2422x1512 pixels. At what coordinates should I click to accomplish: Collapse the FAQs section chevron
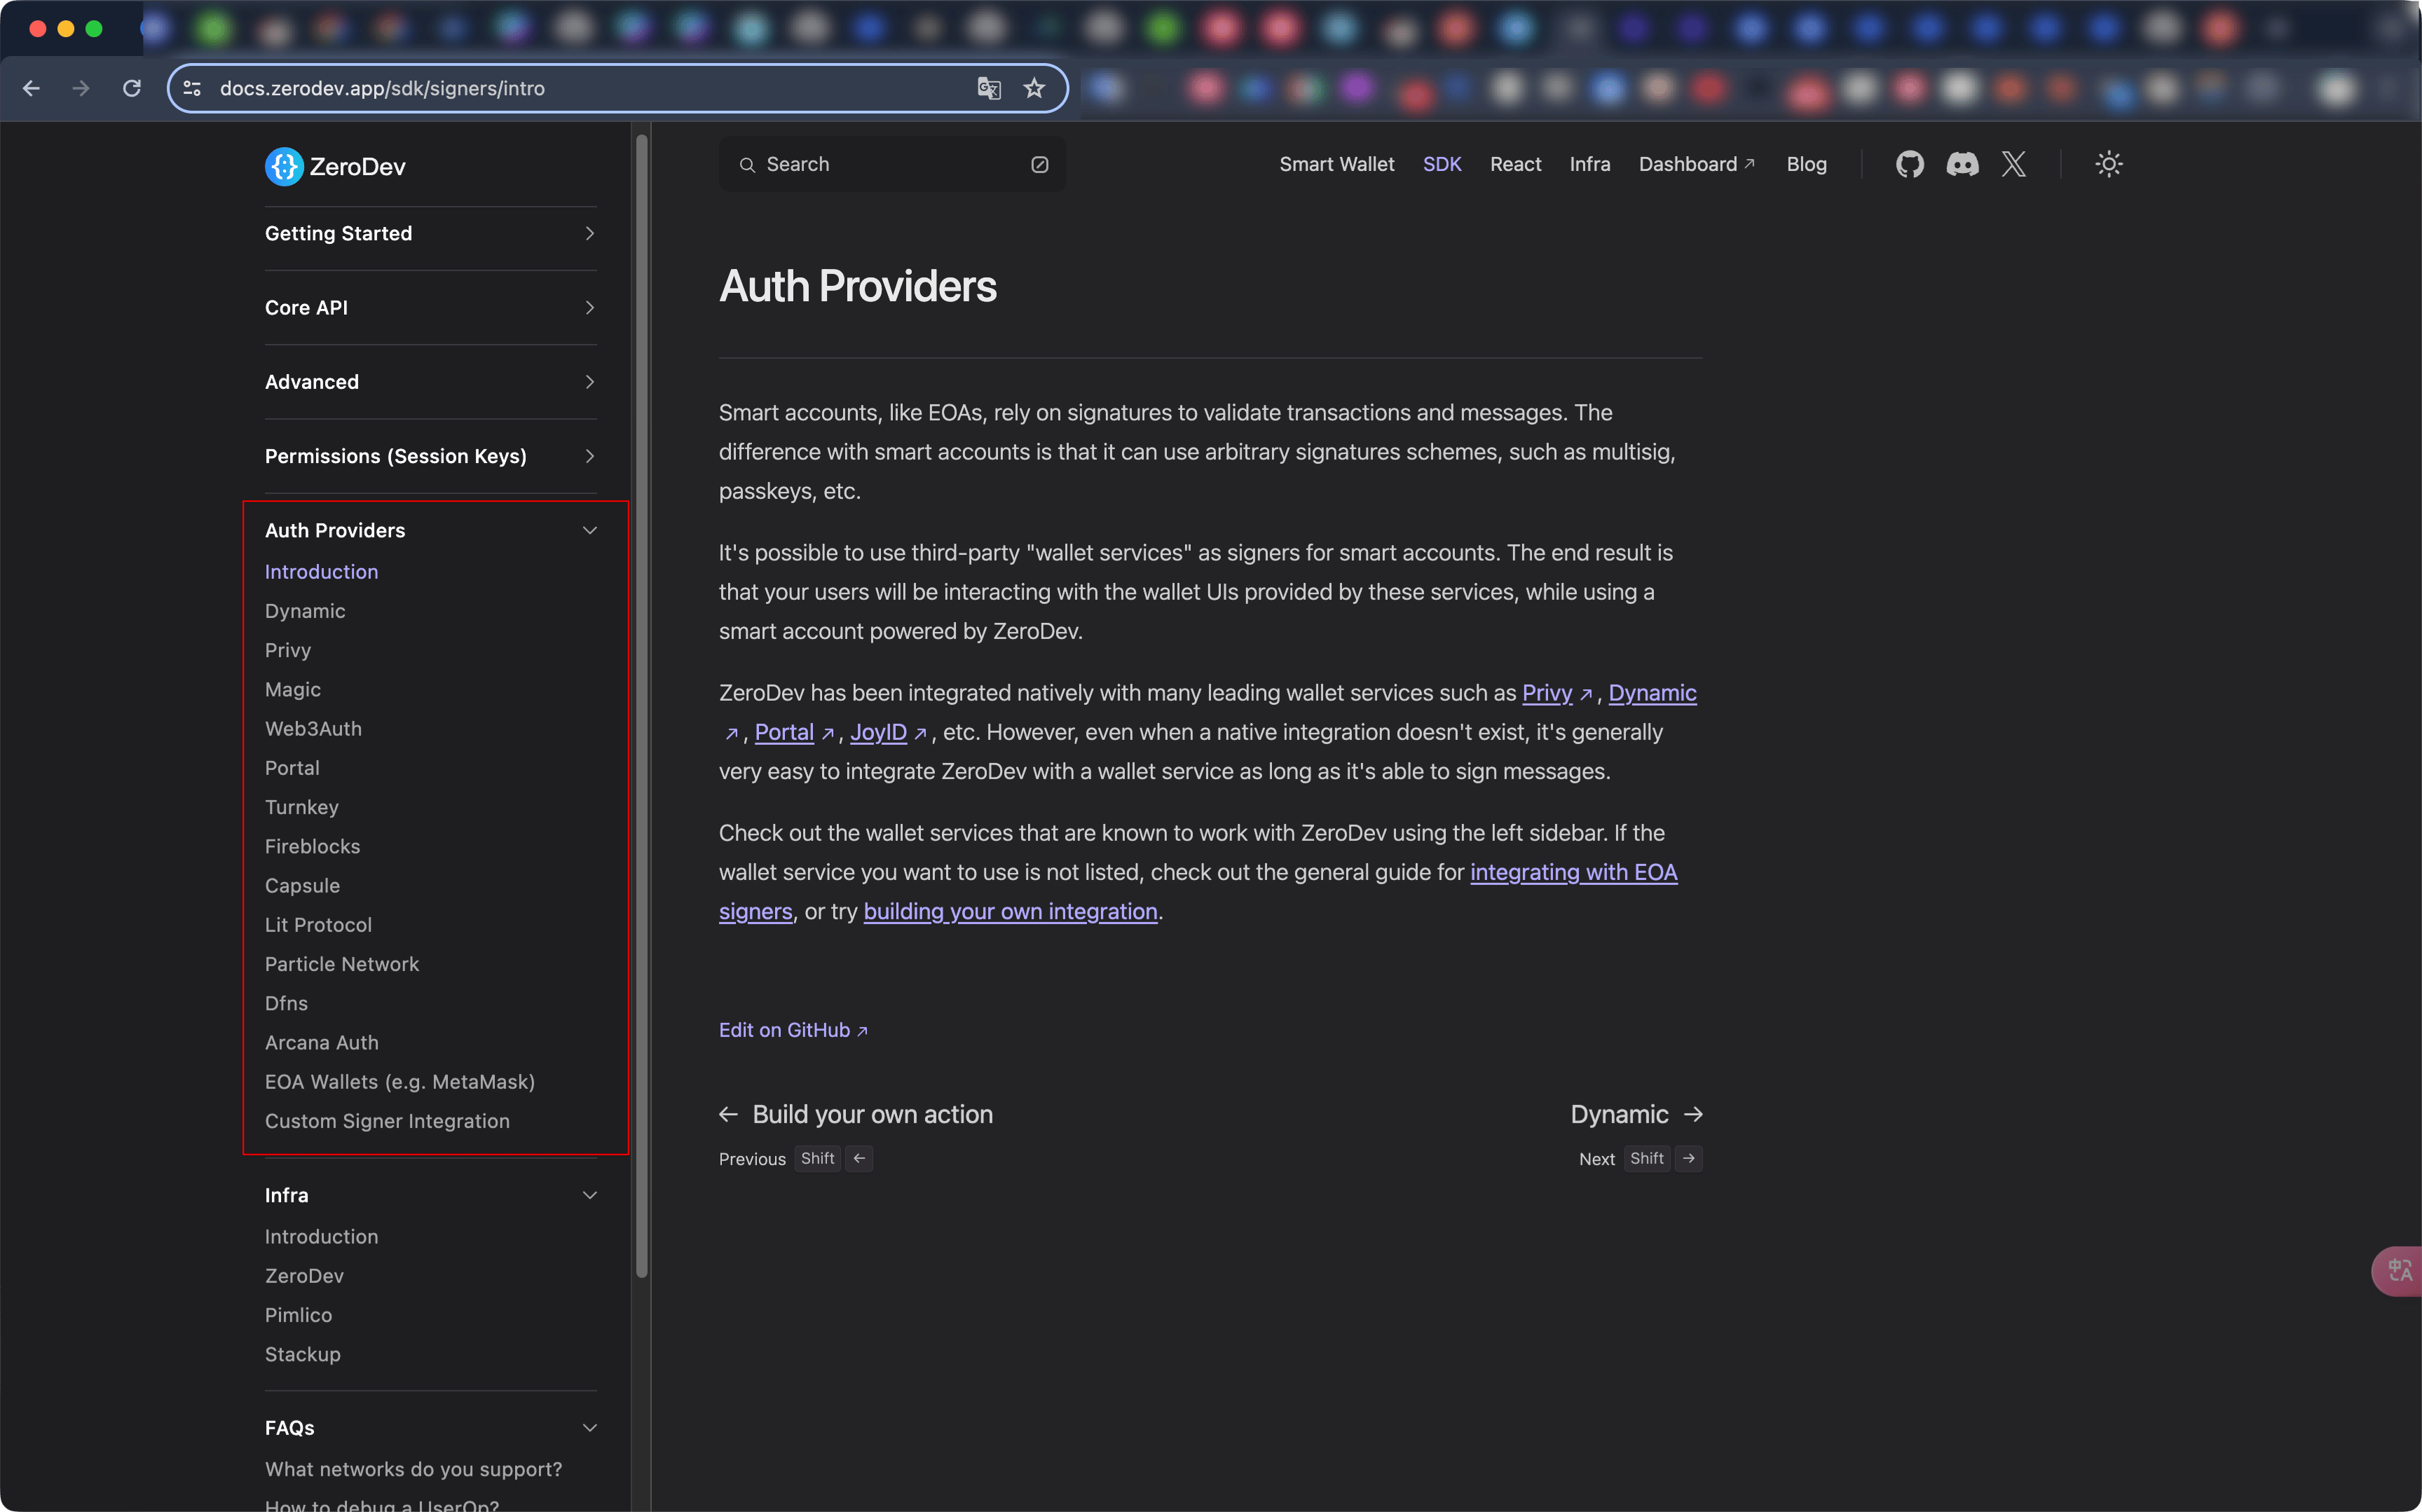tap(589, 1428)
